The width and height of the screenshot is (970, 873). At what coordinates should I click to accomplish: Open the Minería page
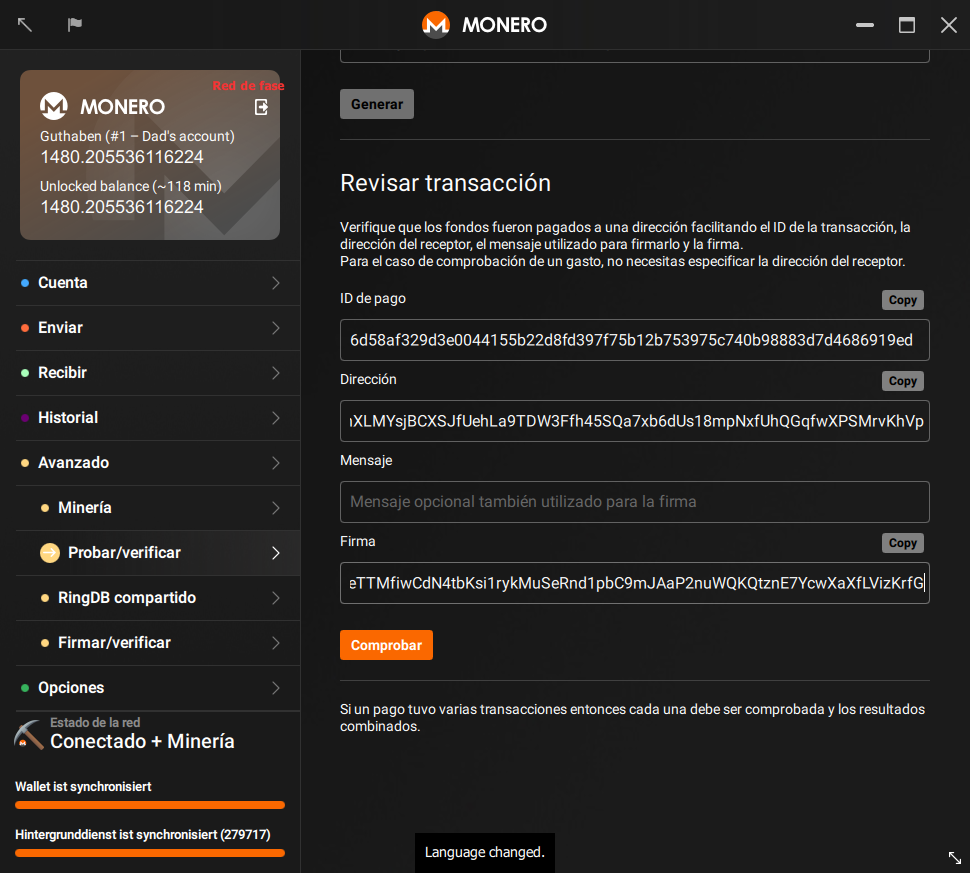tap(158, 508)
